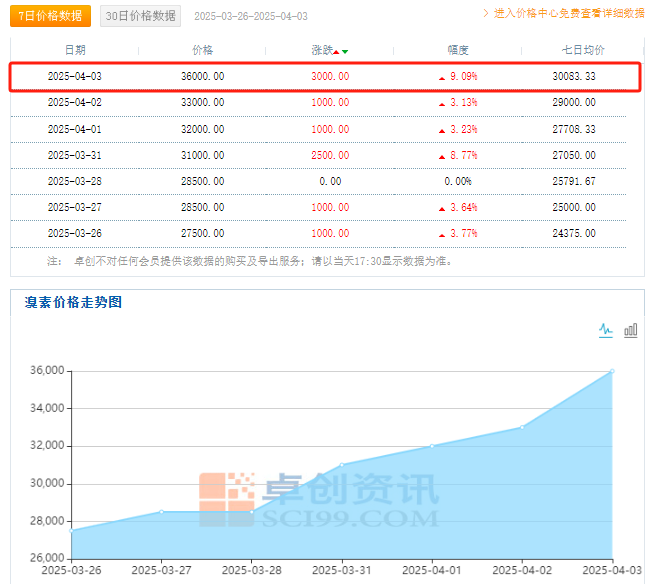
Task: Click the 36000.00 price cell
Action: click(x=202, y=76)
